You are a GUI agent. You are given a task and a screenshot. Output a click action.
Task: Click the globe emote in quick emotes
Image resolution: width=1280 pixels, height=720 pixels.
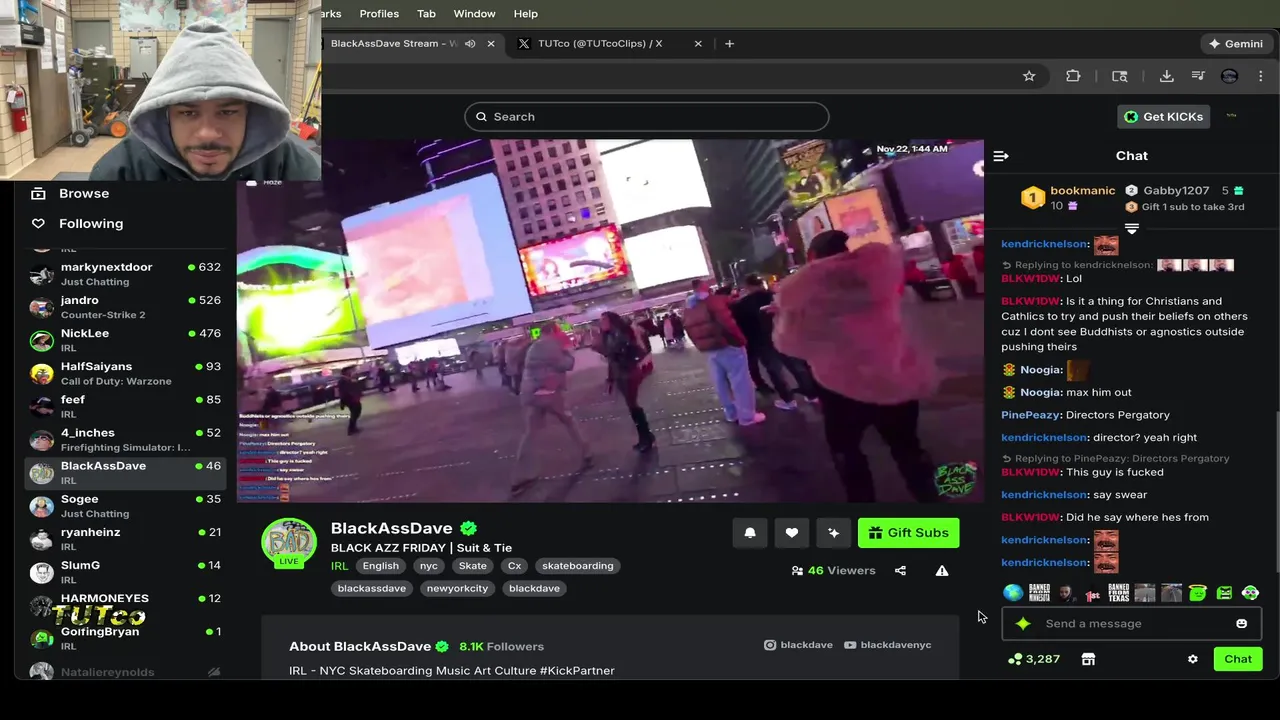(1013, 593)
